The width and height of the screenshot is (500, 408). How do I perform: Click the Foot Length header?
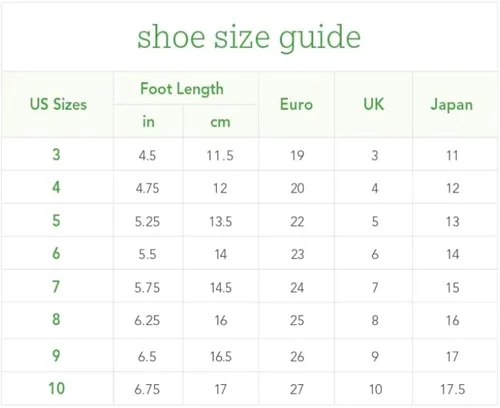point(182,89)
